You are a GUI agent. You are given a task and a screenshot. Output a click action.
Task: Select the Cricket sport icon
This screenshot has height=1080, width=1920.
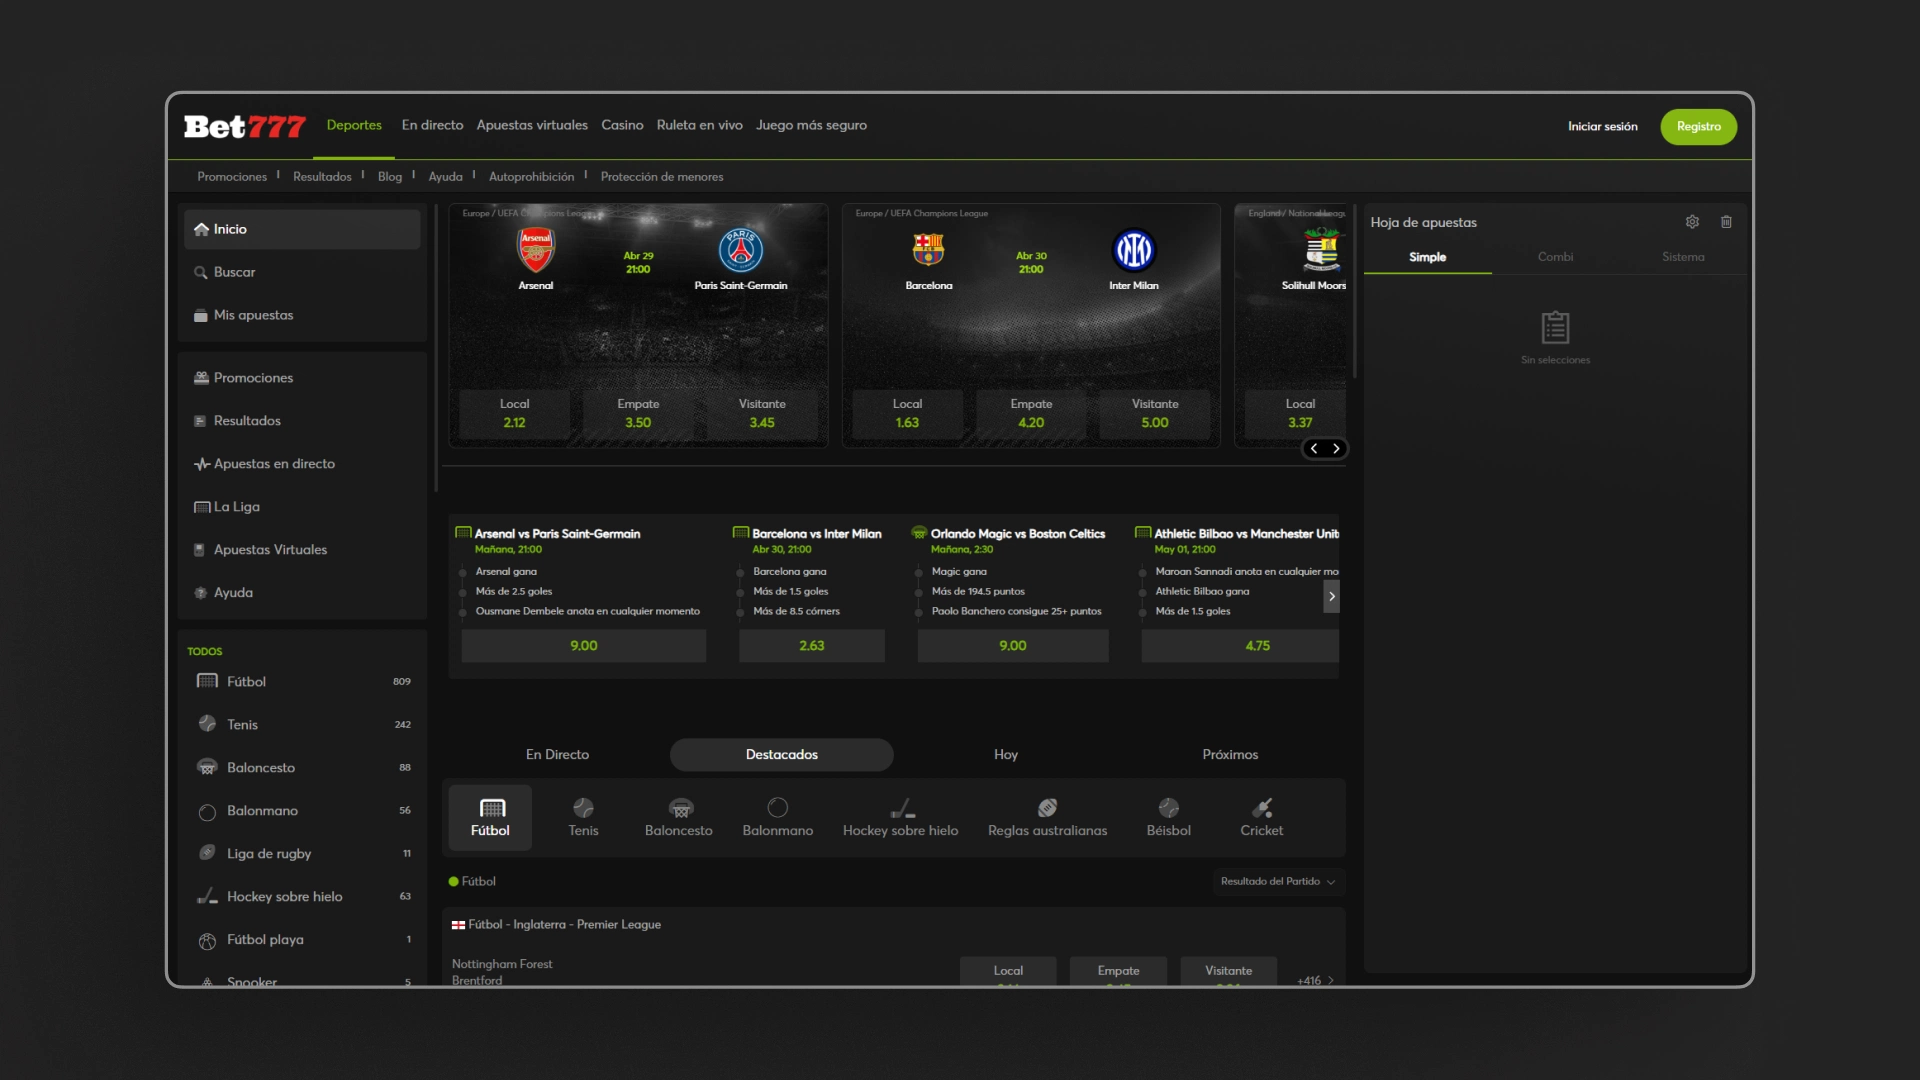[1262, 808]
